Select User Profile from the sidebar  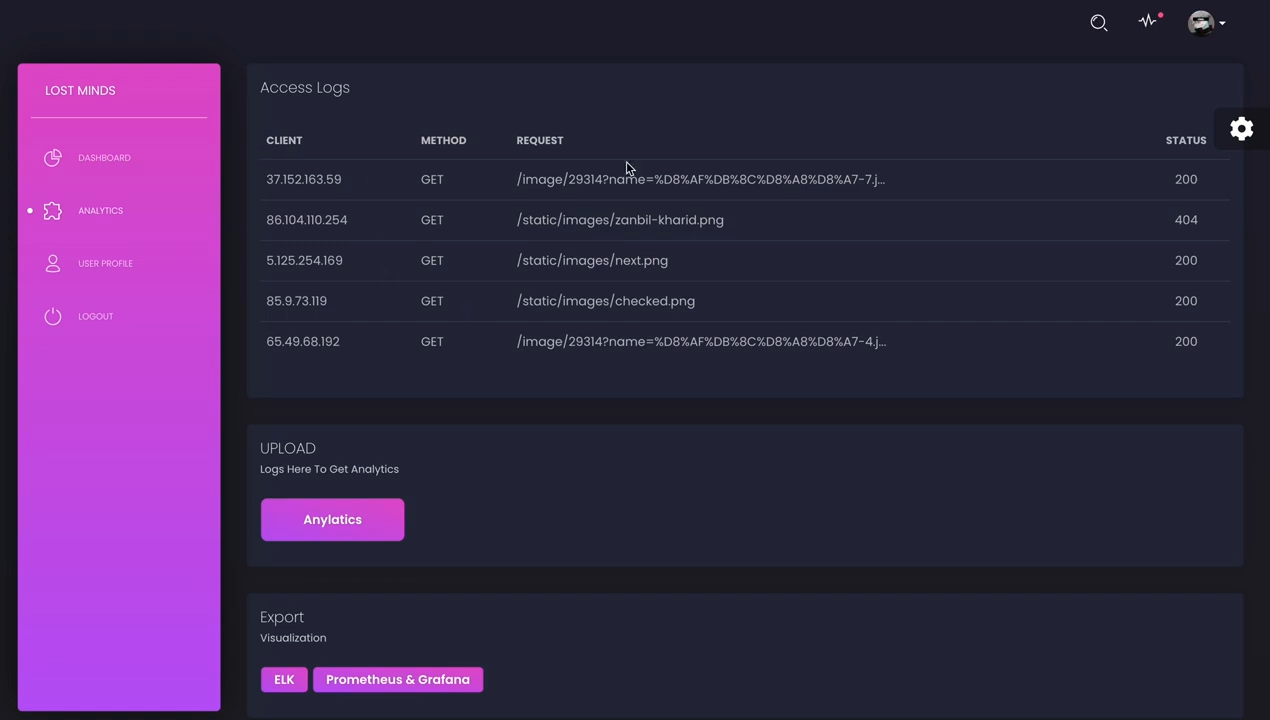click(105, 263)
